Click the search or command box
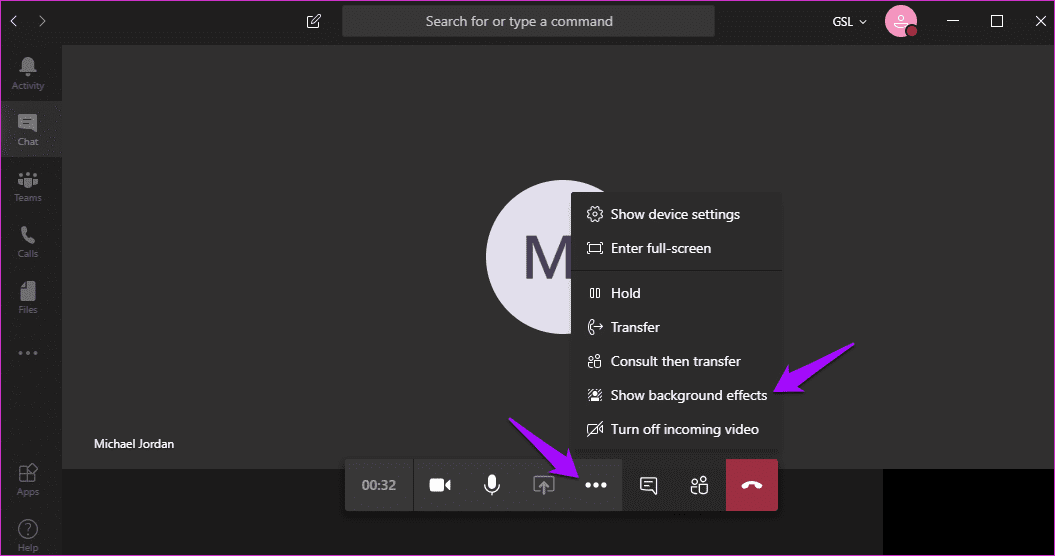The width and height of the screenshot is (1055, 556). click(528, 22)
